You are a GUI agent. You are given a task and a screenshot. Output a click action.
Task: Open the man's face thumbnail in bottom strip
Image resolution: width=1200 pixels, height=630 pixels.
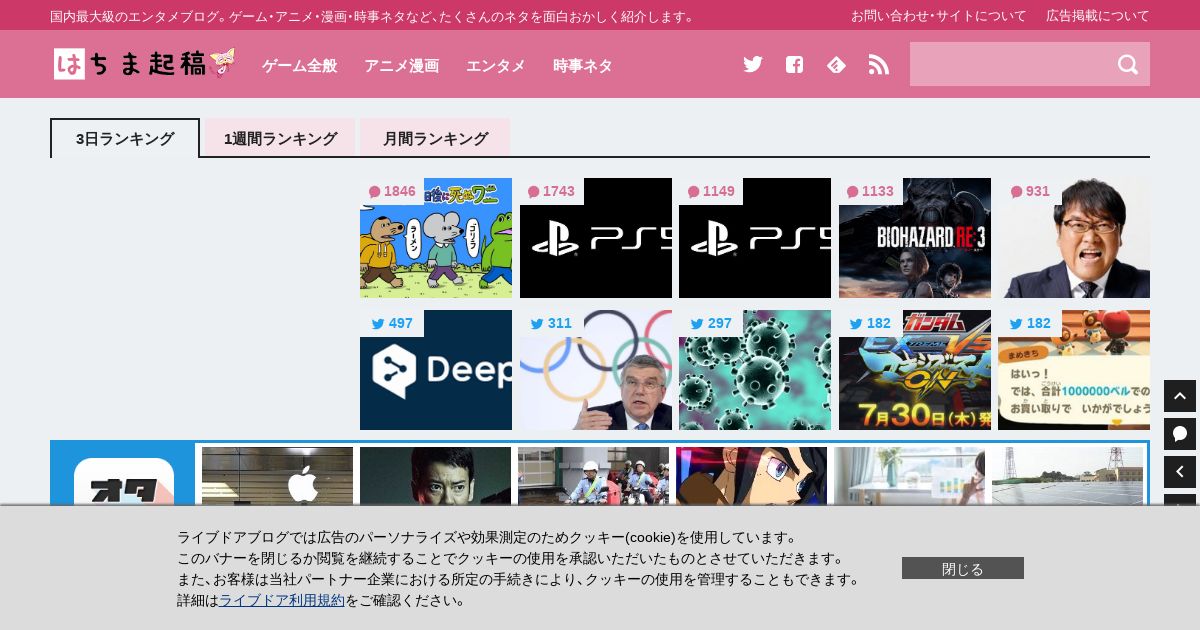click(x=435, y=476)
